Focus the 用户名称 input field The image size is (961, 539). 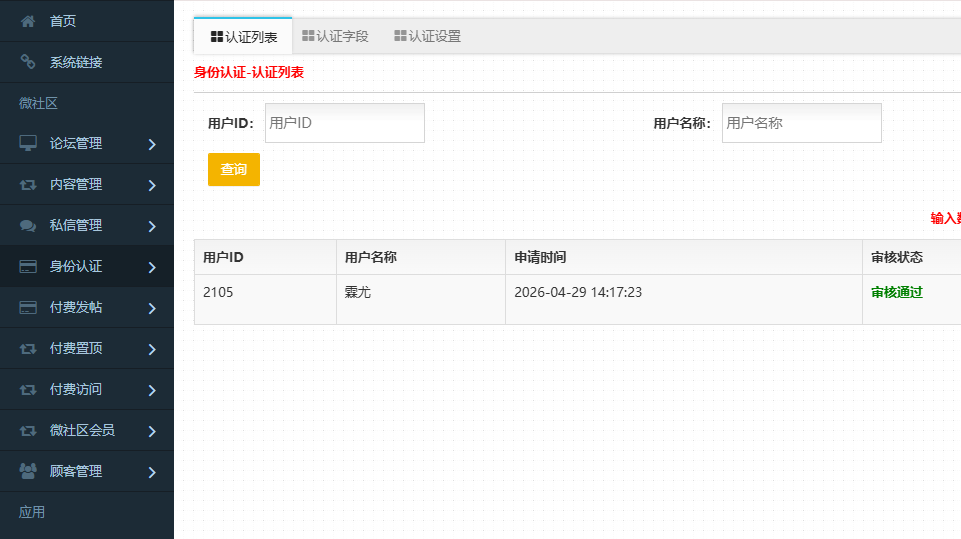tap(801, 123)
